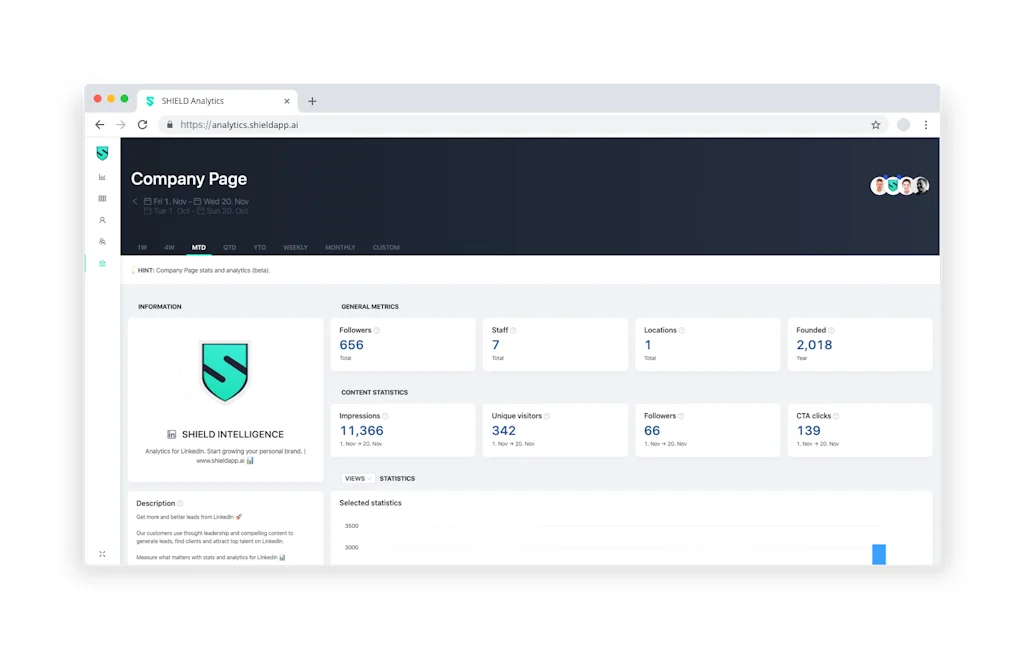Select the SHIELD logo avatar at top right
The image size is (1024, 649).
pos(893,185)
